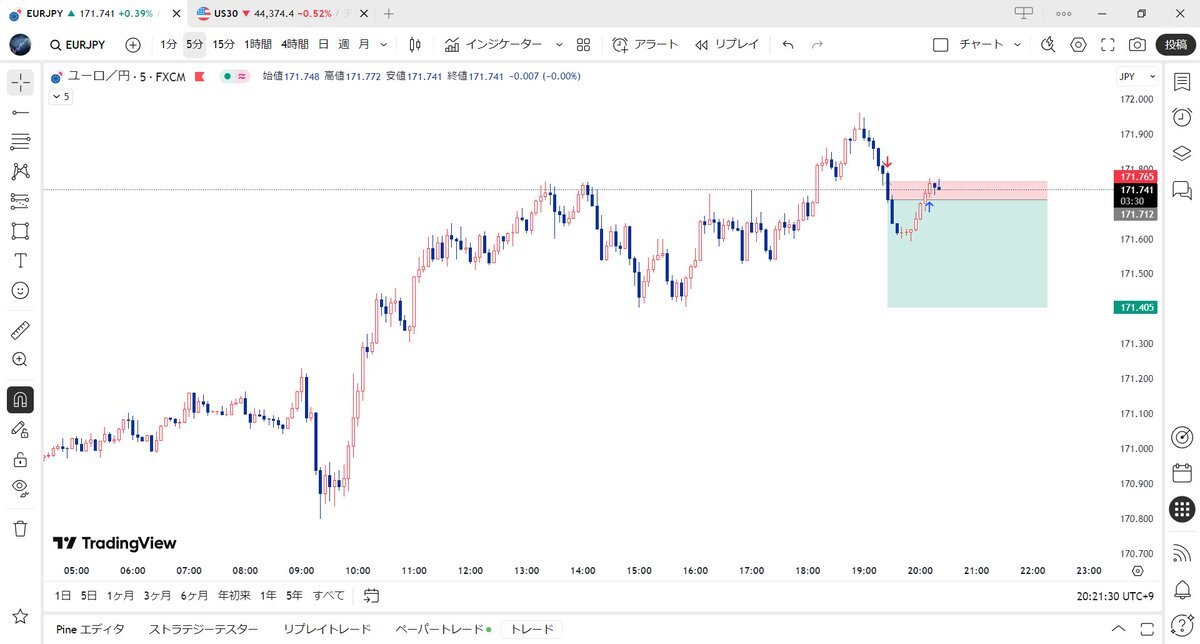1200x644 pixels.
Task: Open chart settings hexagon in top toolbar
Action: (1078, 45)
